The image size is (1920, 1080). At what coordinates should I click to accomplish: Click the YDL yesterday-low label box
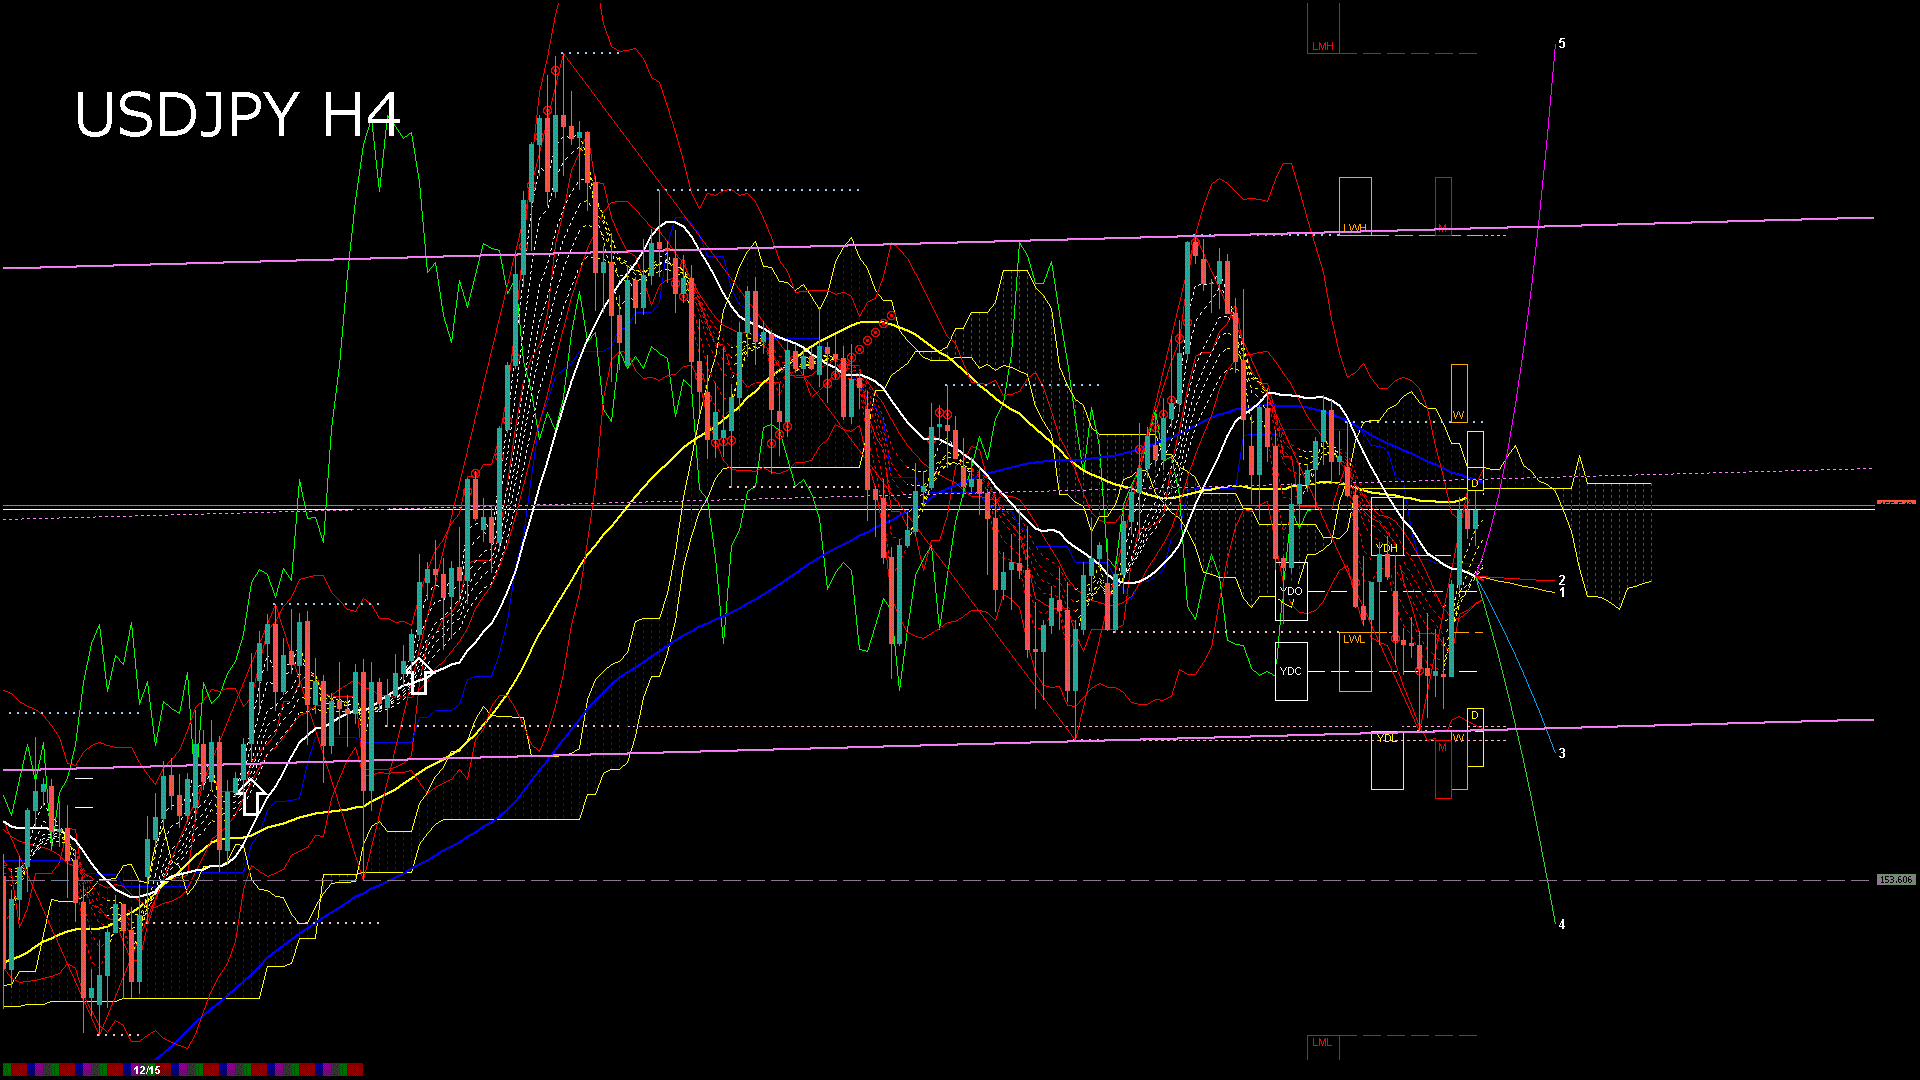point(1388,737)
